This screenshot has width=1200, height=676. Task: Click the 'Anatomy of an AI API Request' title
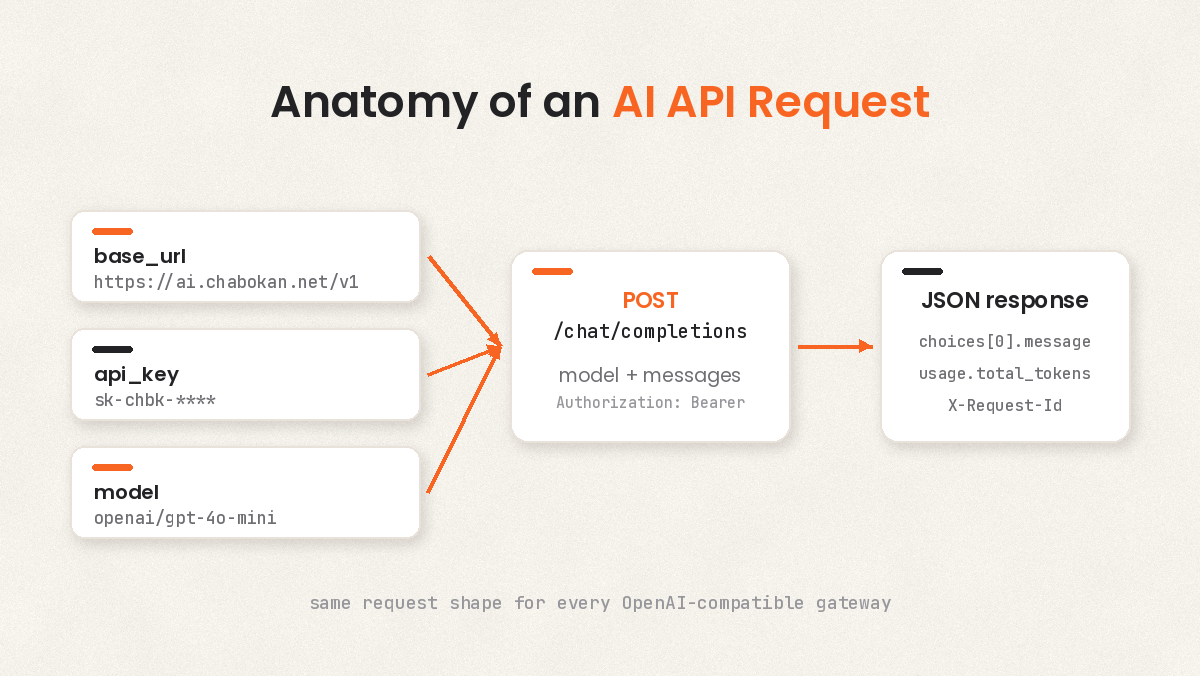coord(600,102)
